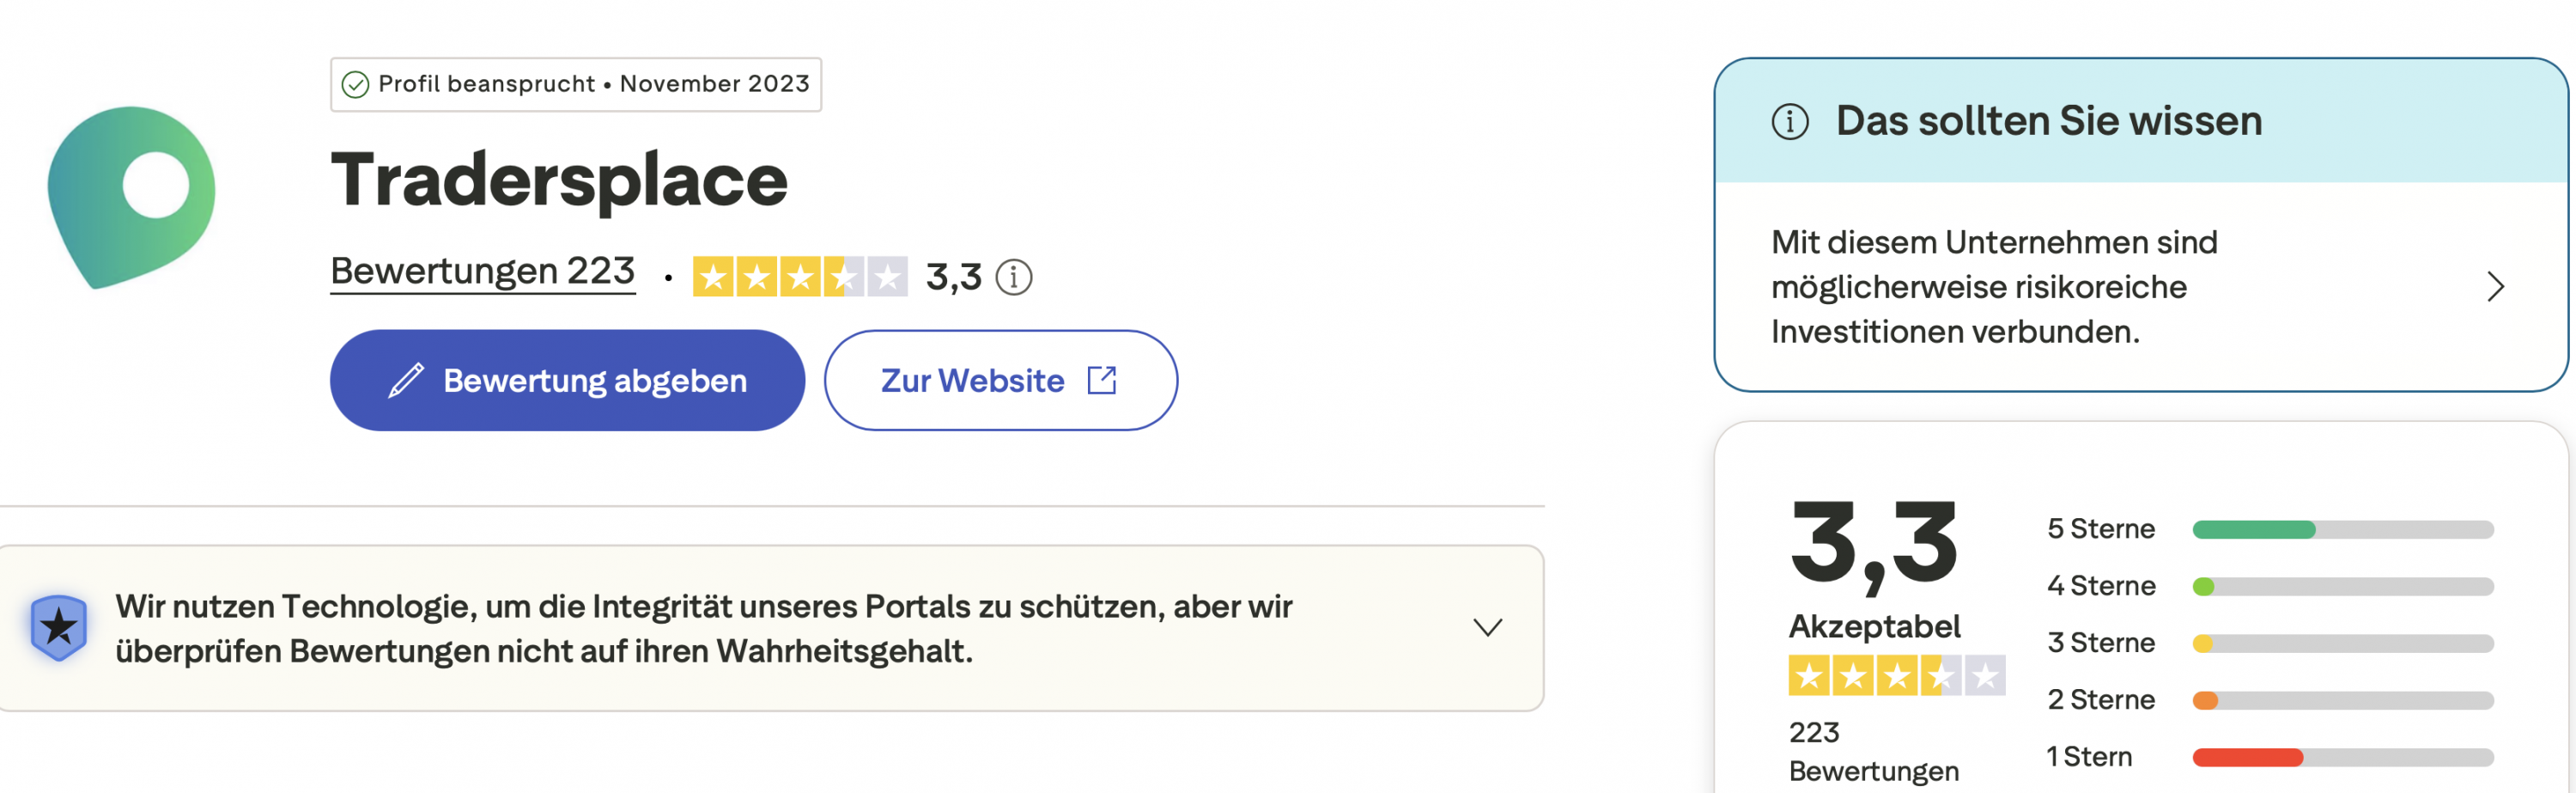This screenshot has width=2576, height=793.
Task: Expand the integrity notice with chevron down
Action: tap(1487, 628)
